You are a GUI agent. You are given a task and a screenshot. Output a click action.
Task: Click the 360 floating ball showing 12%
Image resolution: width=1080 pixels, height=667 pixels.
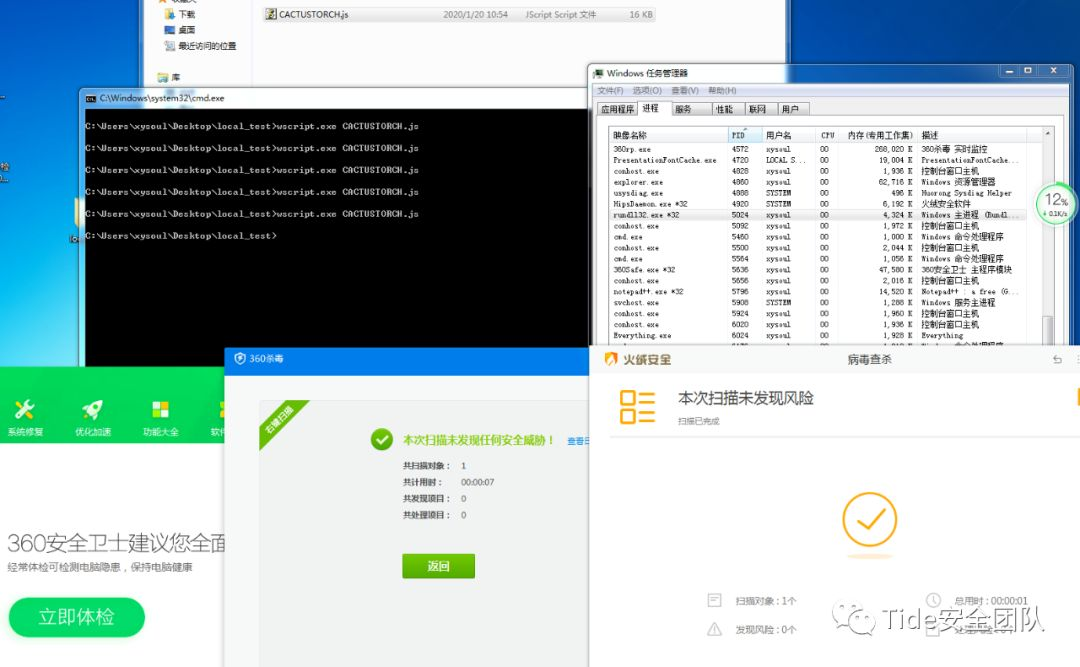[1055, 203]
